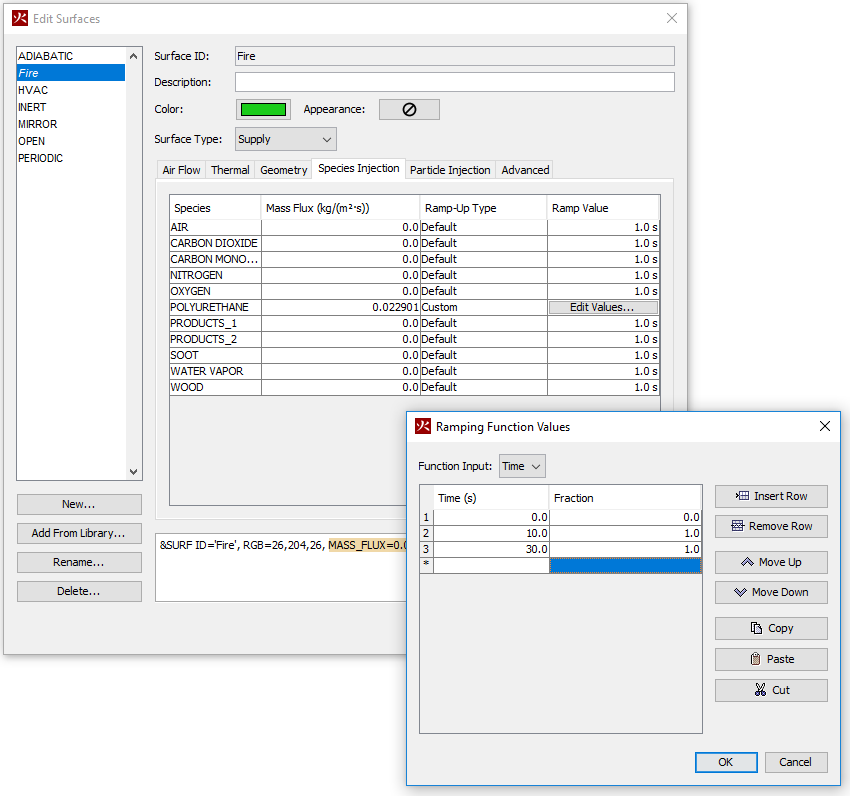Click the NITROGEN ramp value 1.0 s
850x796 pixels.
click(603, 275)
